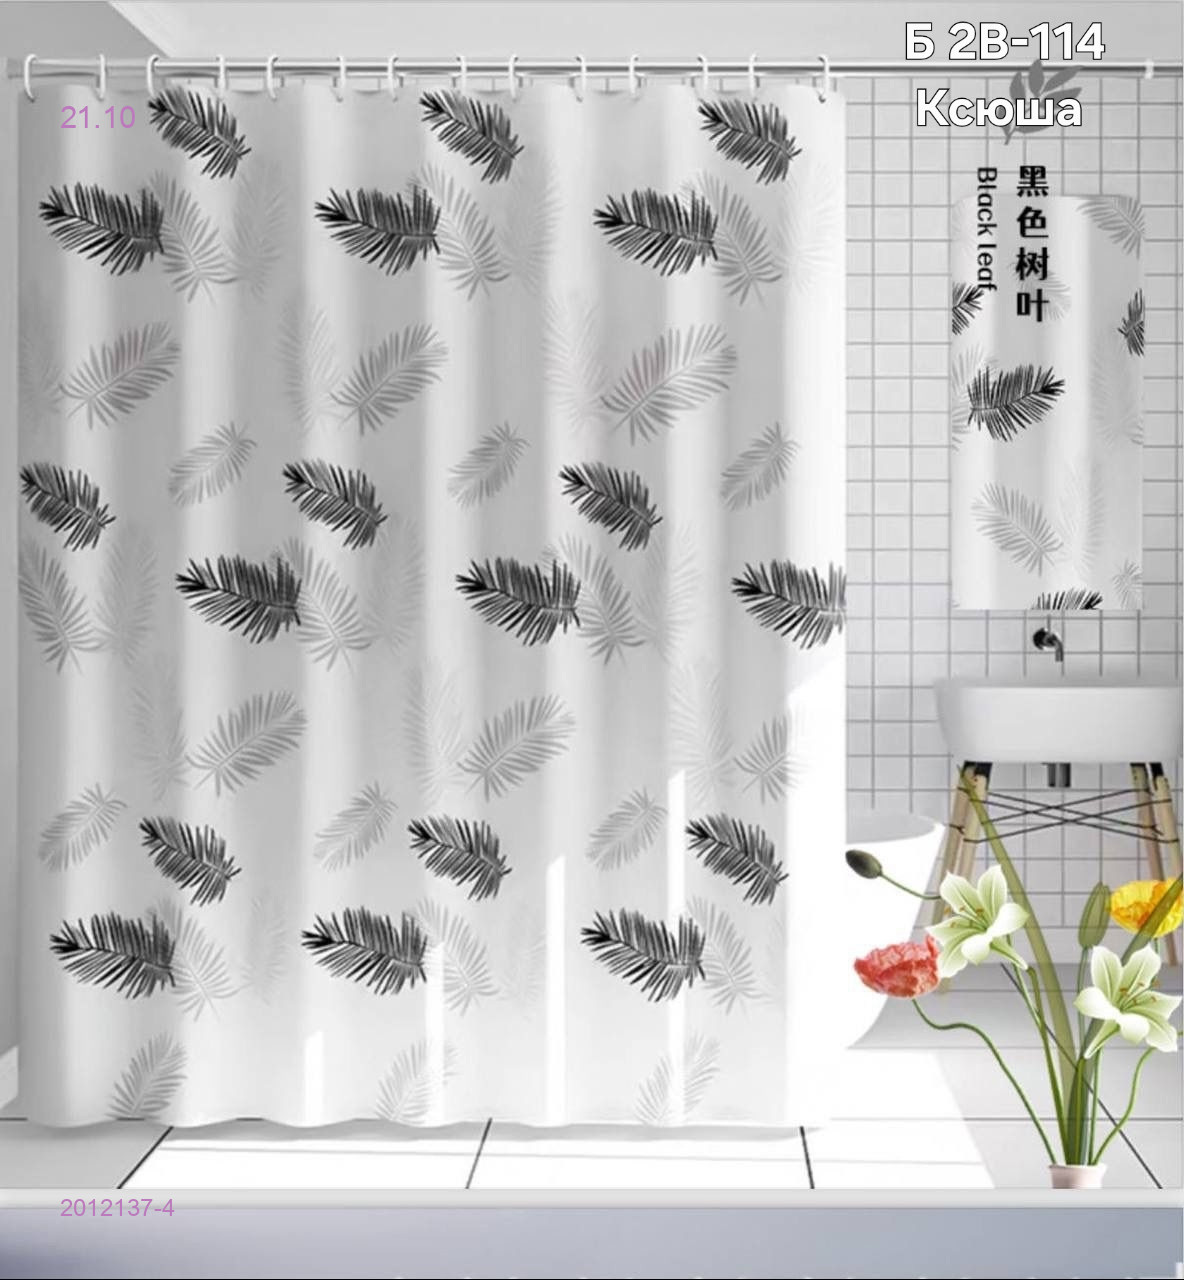
Task: Click the pink "21.10" date label
Action: point(97,118)
